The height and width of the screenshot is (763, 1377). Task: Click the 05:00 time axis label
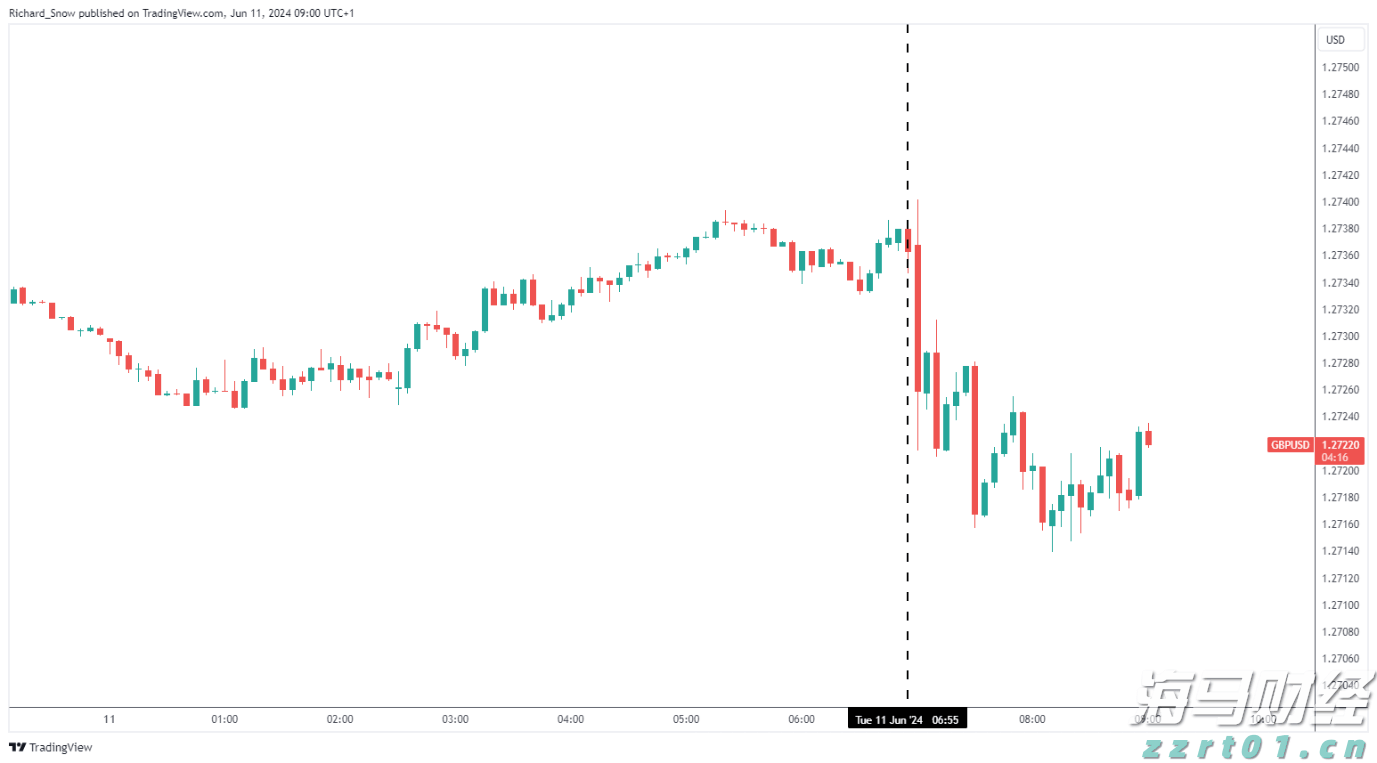686,719
